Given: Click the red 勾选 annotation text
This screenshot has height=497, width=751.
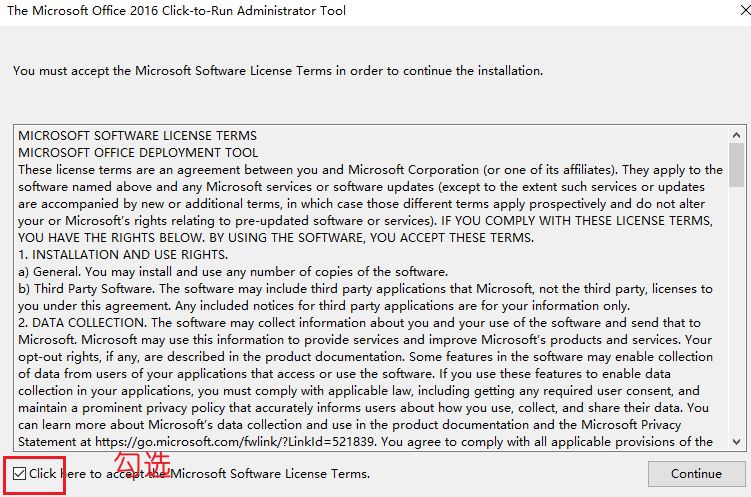Looking at the screenshot, I should coord(142,464).
